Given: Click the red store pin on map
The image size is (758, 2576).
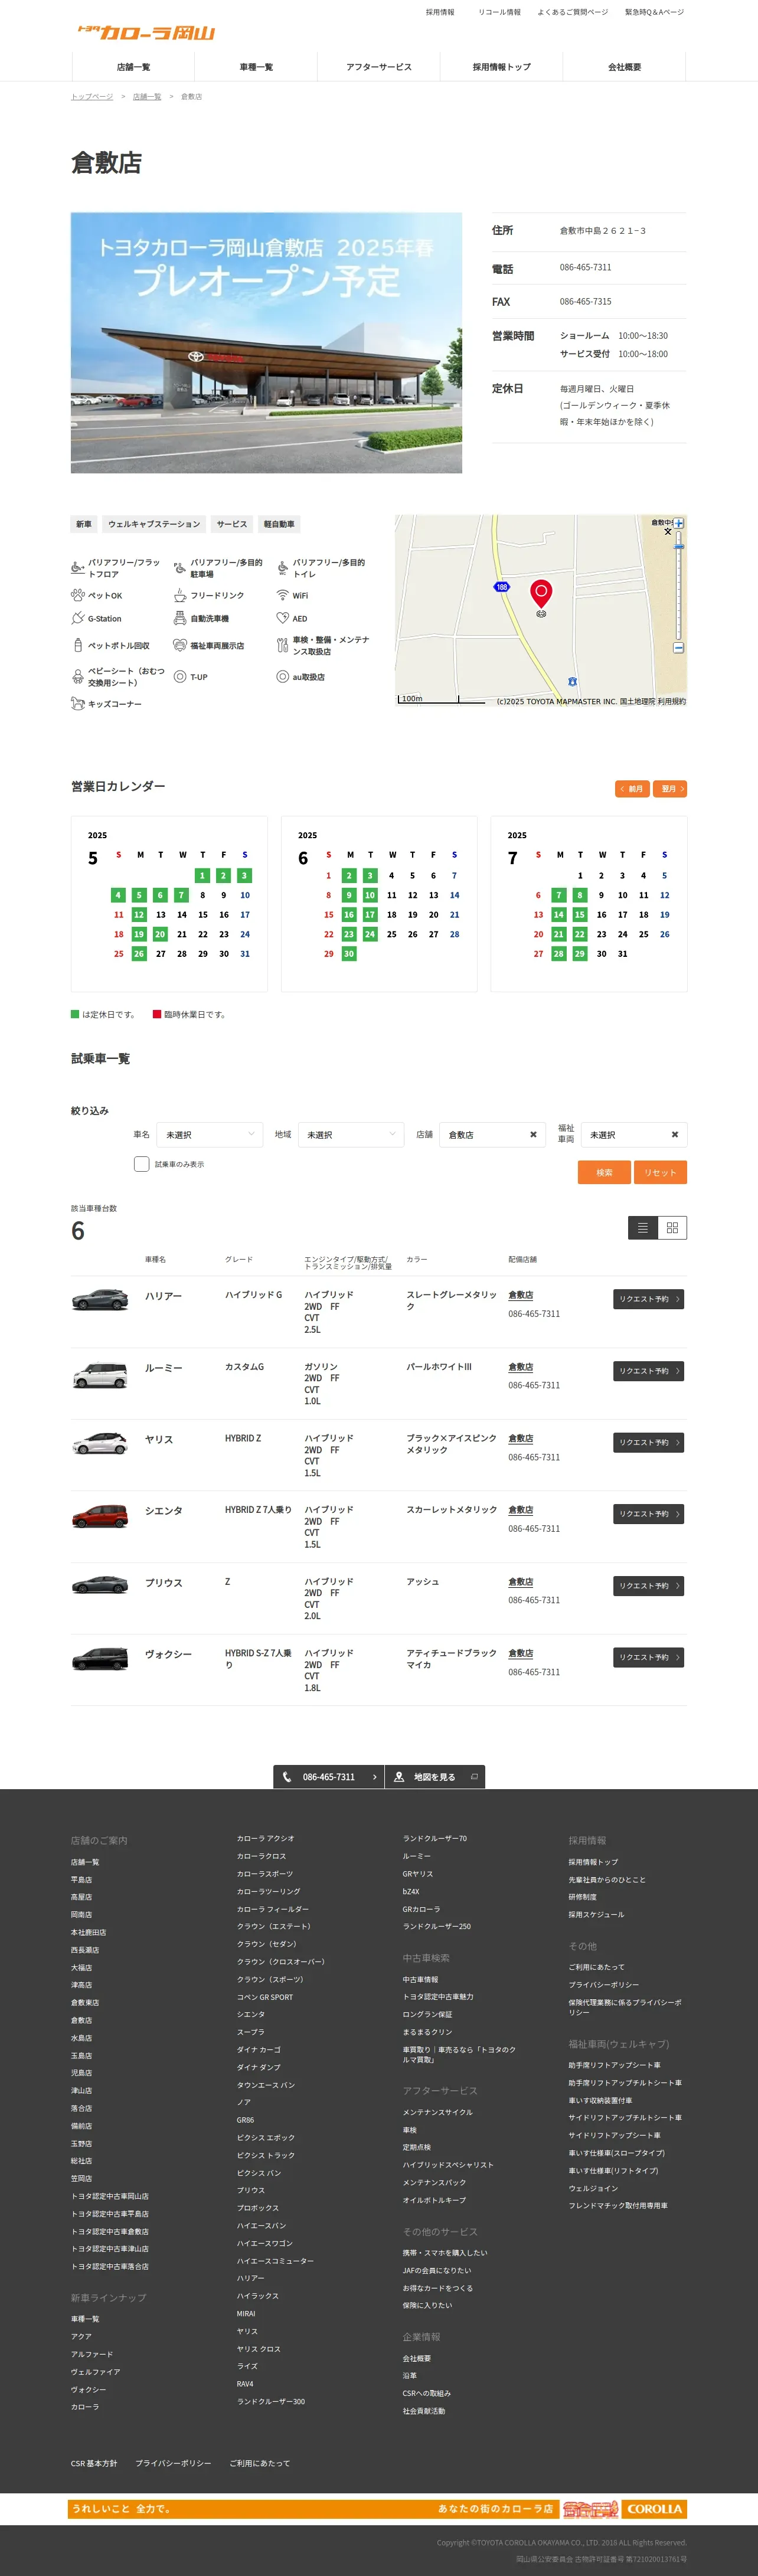Looking at the screenshot, I should [x=541, y=593].
